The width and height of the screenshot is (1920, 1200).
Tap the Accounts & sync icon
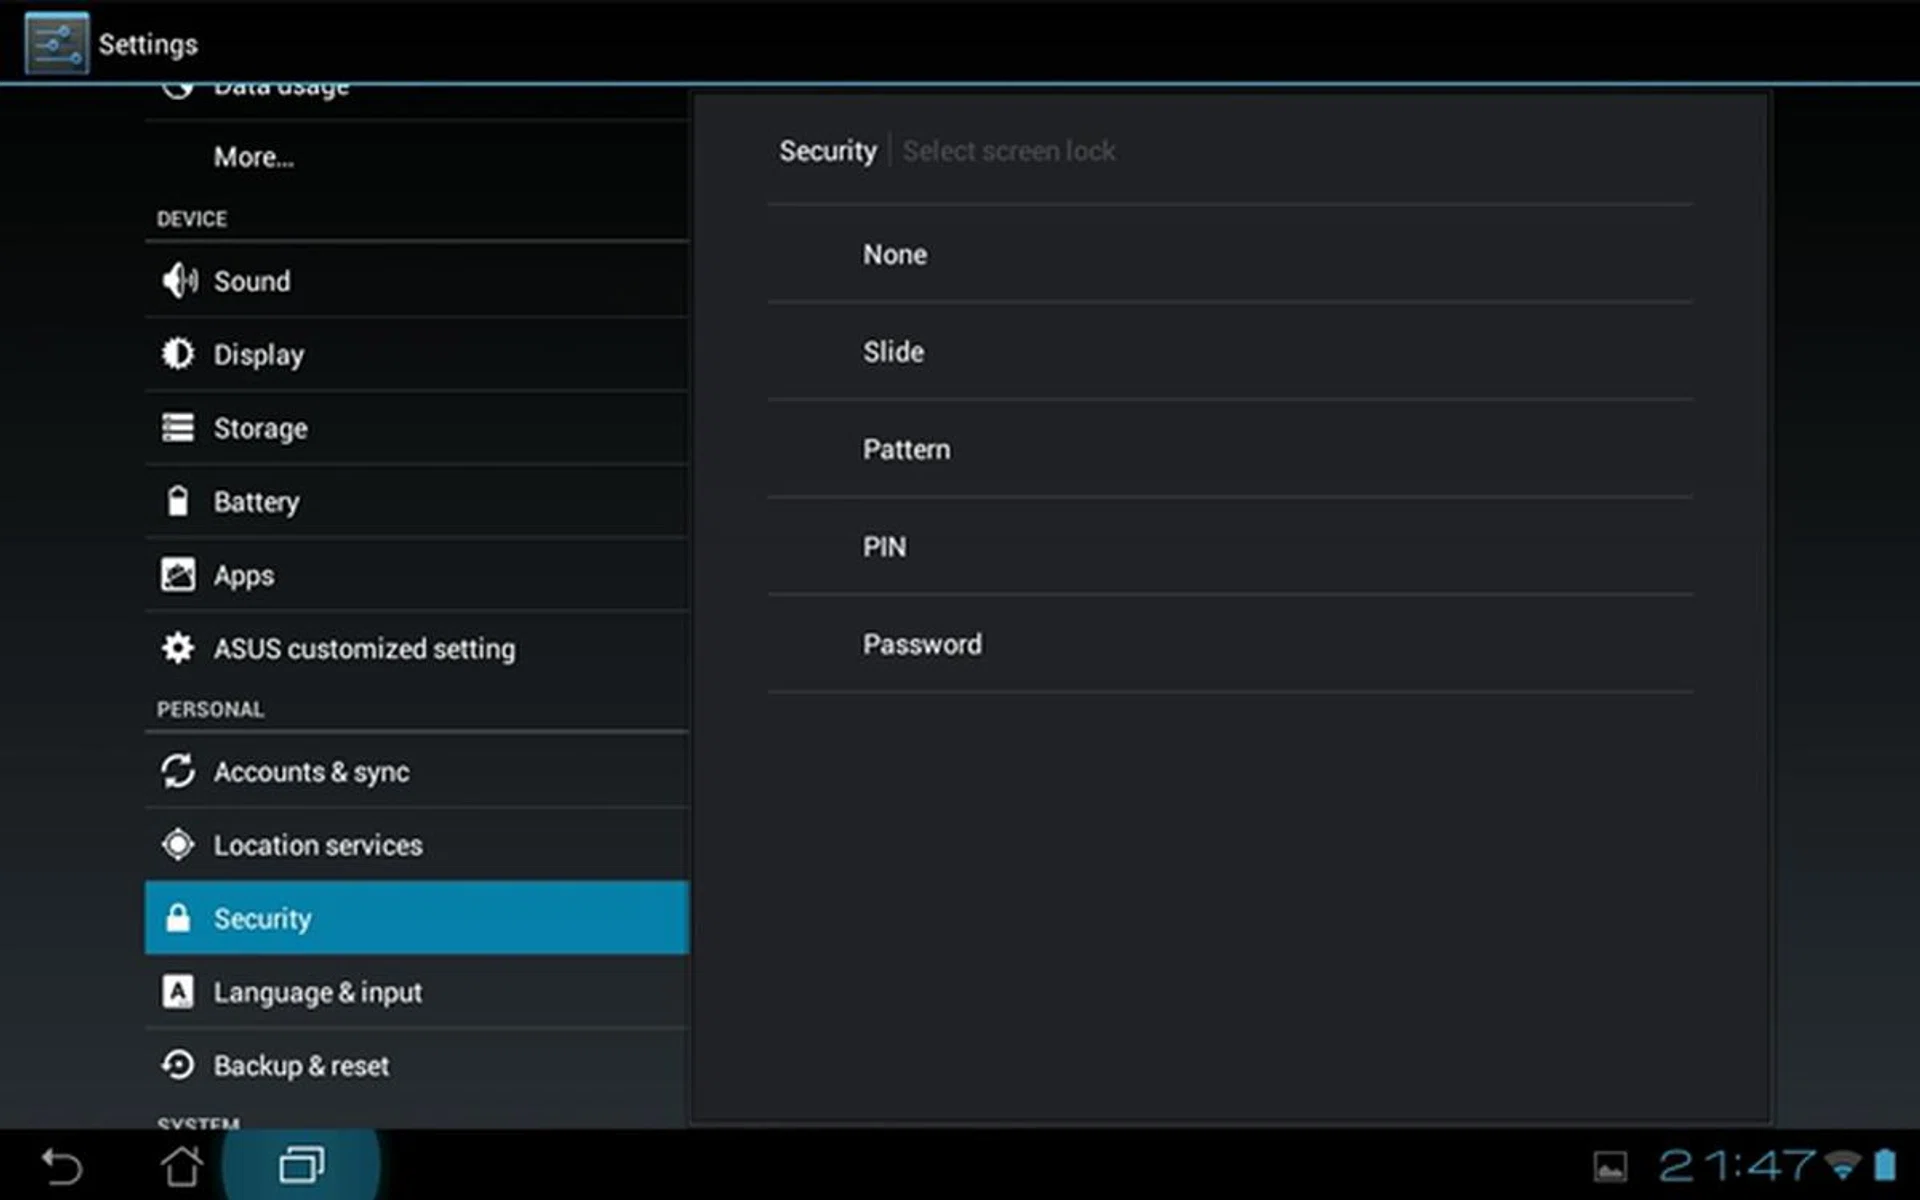pos(178,771)
